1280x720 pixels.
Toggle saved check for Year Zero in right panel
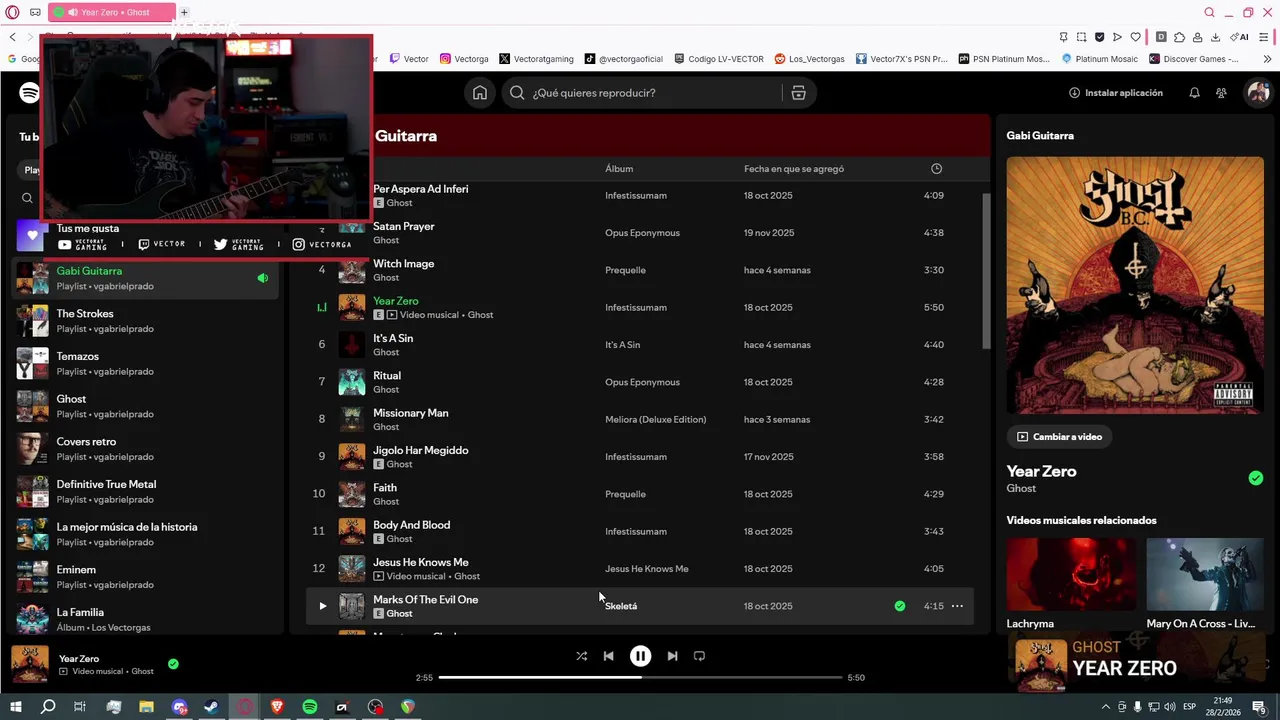click(1256, 478)
